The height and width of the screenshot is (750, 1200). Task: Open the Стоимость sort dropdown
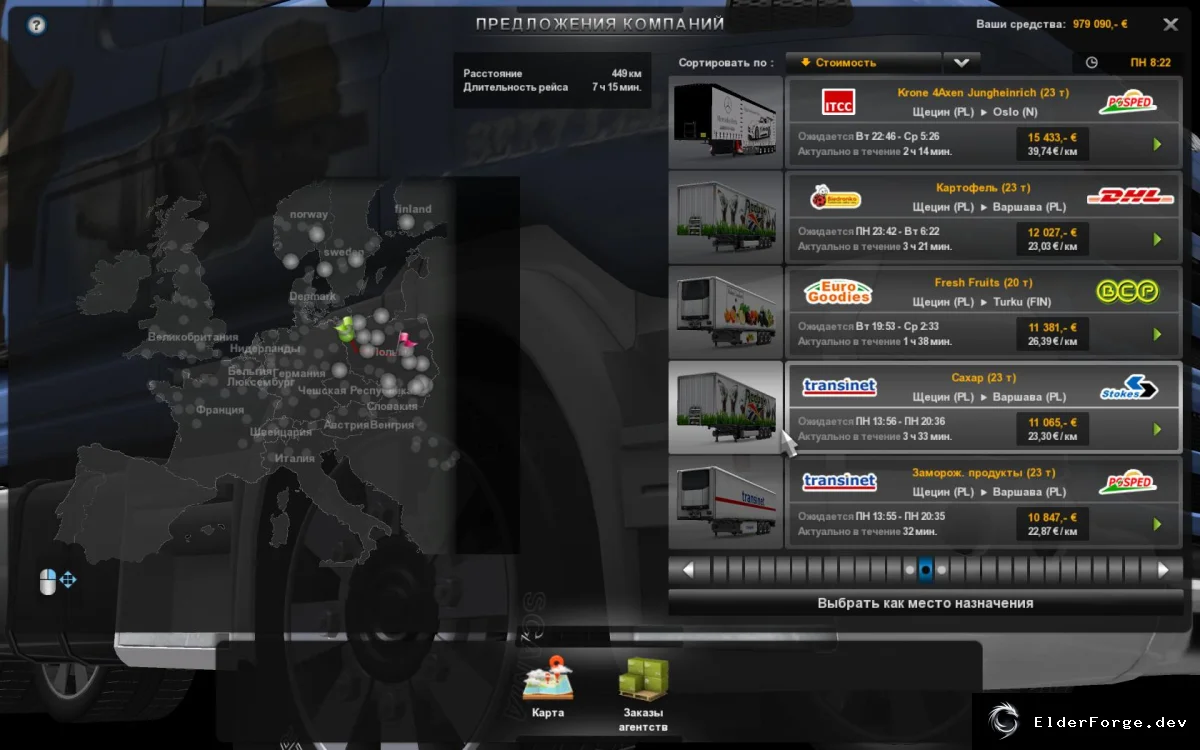863,62
